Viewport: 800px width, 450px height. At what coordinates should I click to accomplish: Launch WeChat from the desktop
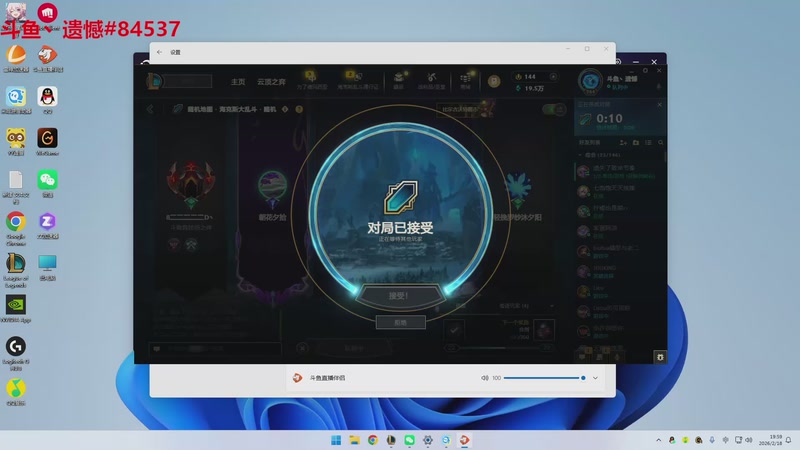pyautogui.click(x=47, y=183)
